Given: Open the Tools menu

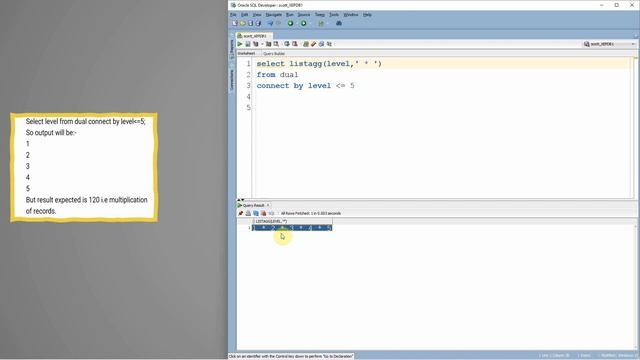Looking at the screenshot, I should [334, 15].
